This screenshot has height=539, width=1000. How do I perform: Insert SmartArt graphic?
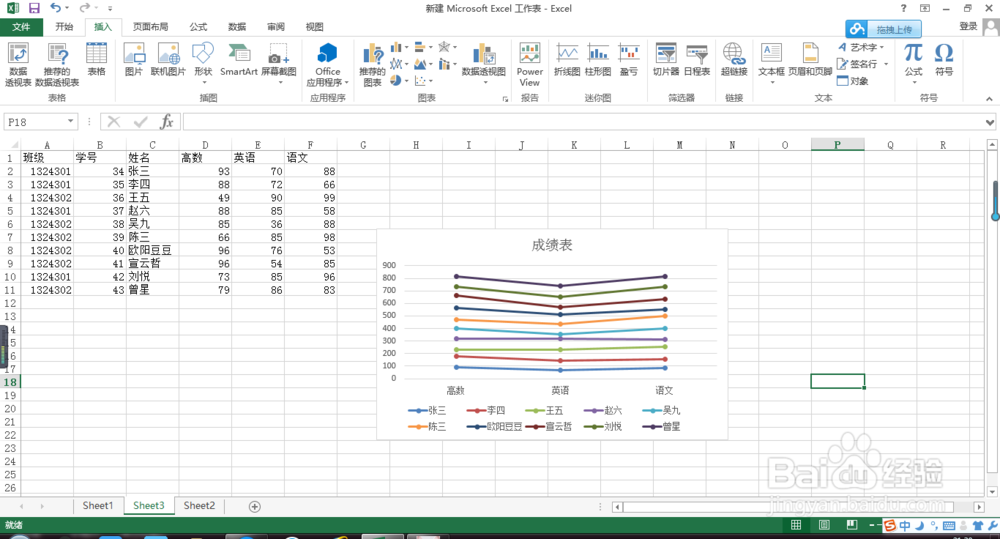pyautogui.click(x=239, y=59)
